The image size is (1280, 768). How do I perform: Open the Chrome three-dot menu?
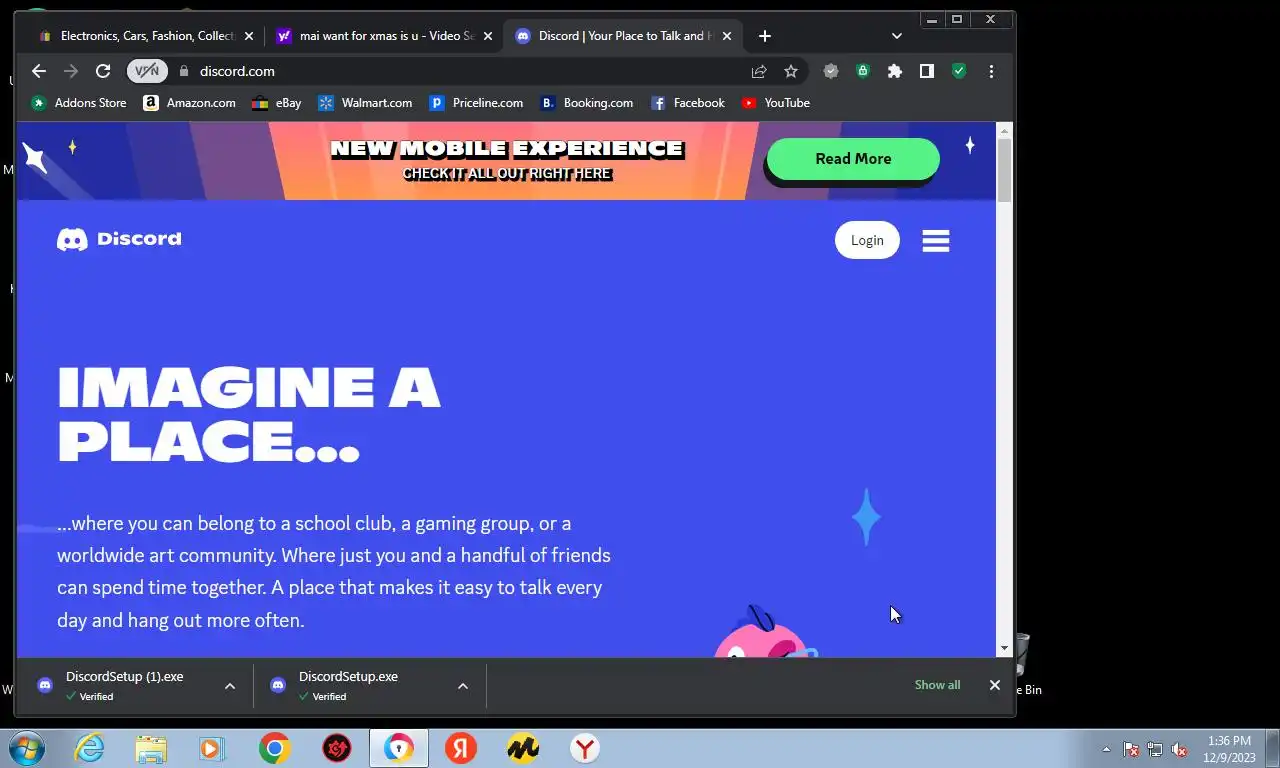coord(991,71)
